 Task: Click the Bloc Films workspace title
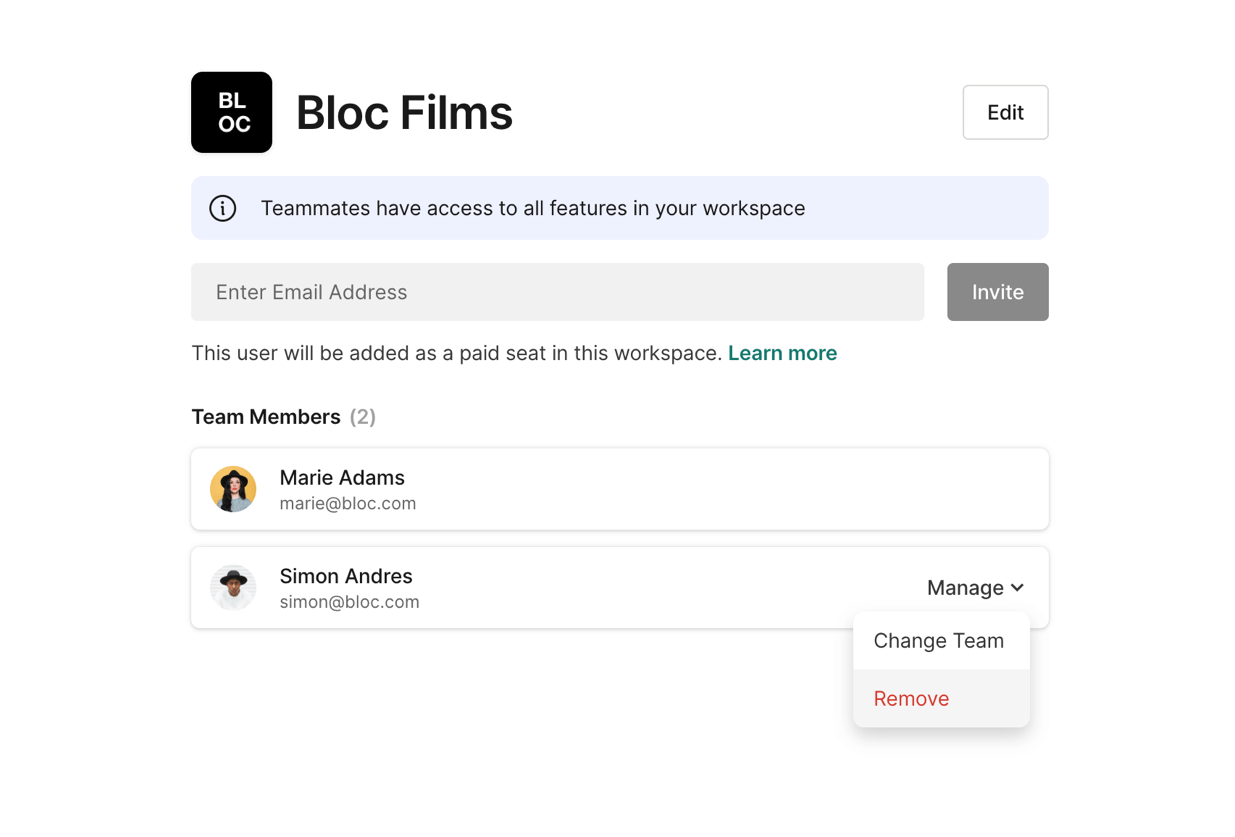tap(404, 113)
